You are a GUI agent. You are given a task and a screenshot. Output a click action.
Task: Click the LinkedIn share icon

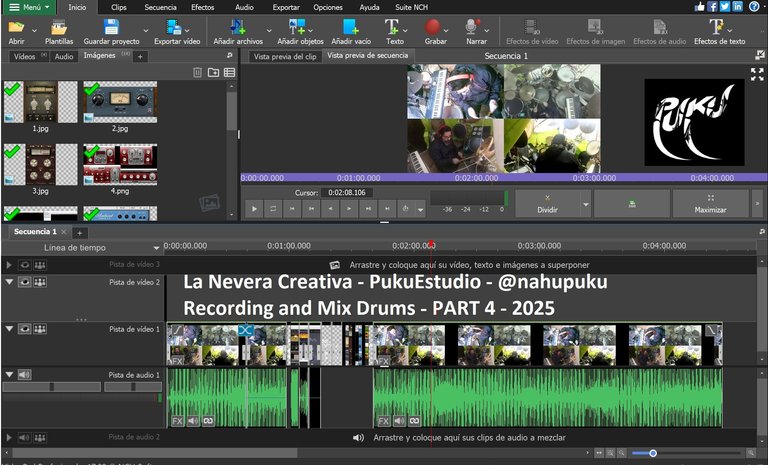click(738, 6)
